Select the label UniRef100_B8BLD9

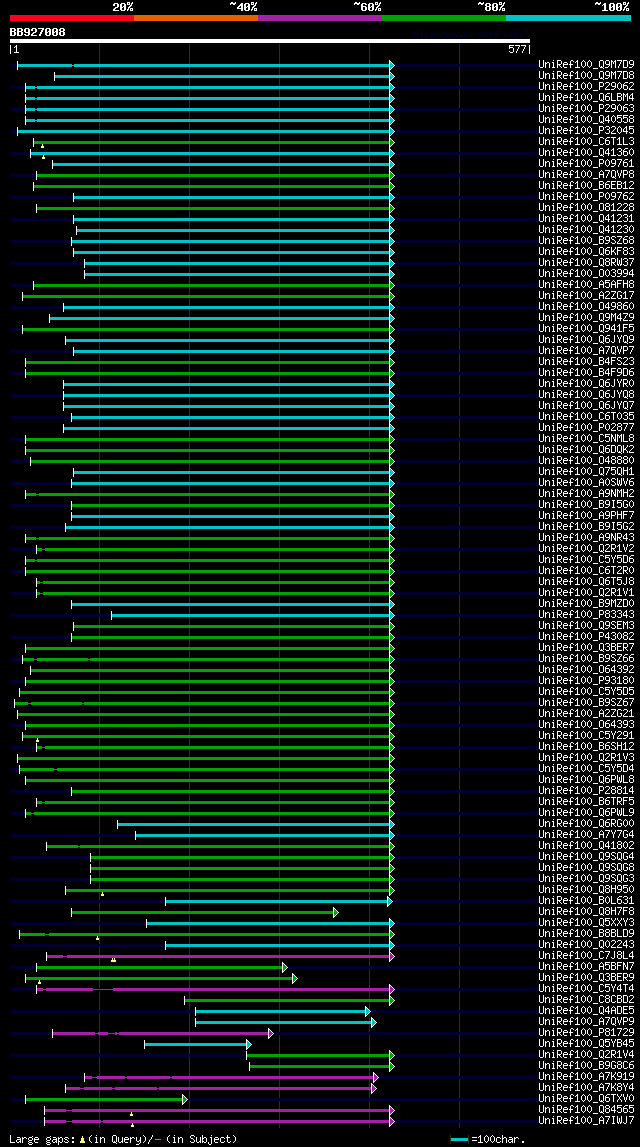tap(586, 933)
